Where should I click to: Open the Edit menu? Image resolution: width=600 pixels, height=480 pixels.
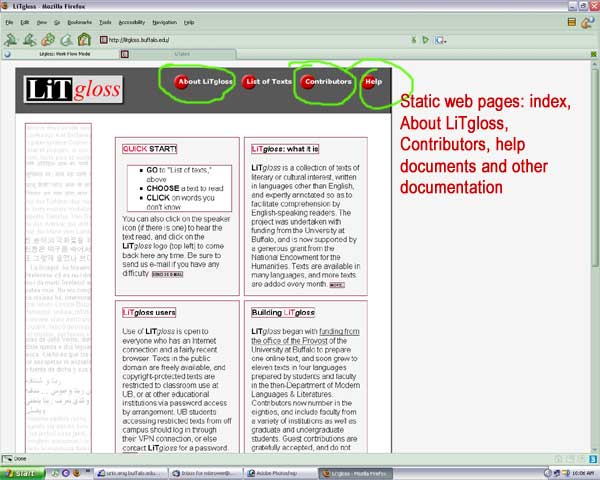[25, 23]
